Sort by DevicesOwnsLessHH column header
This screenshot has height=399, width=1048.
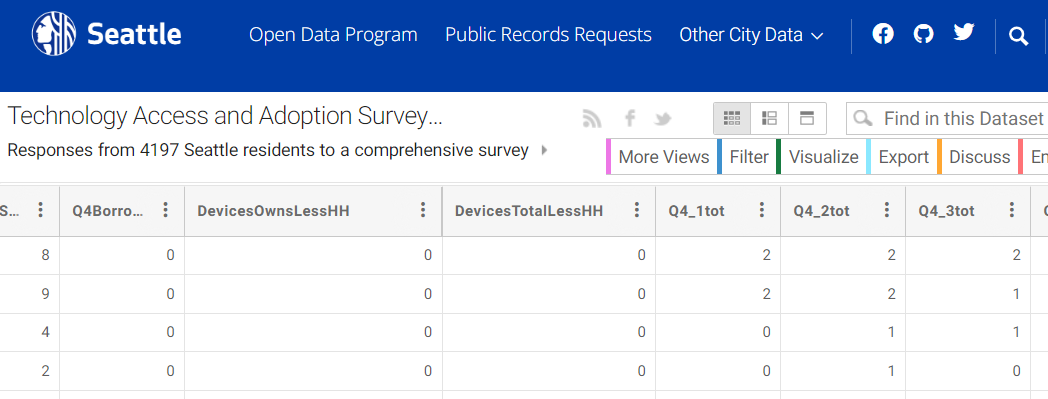(x=273, y=211)
